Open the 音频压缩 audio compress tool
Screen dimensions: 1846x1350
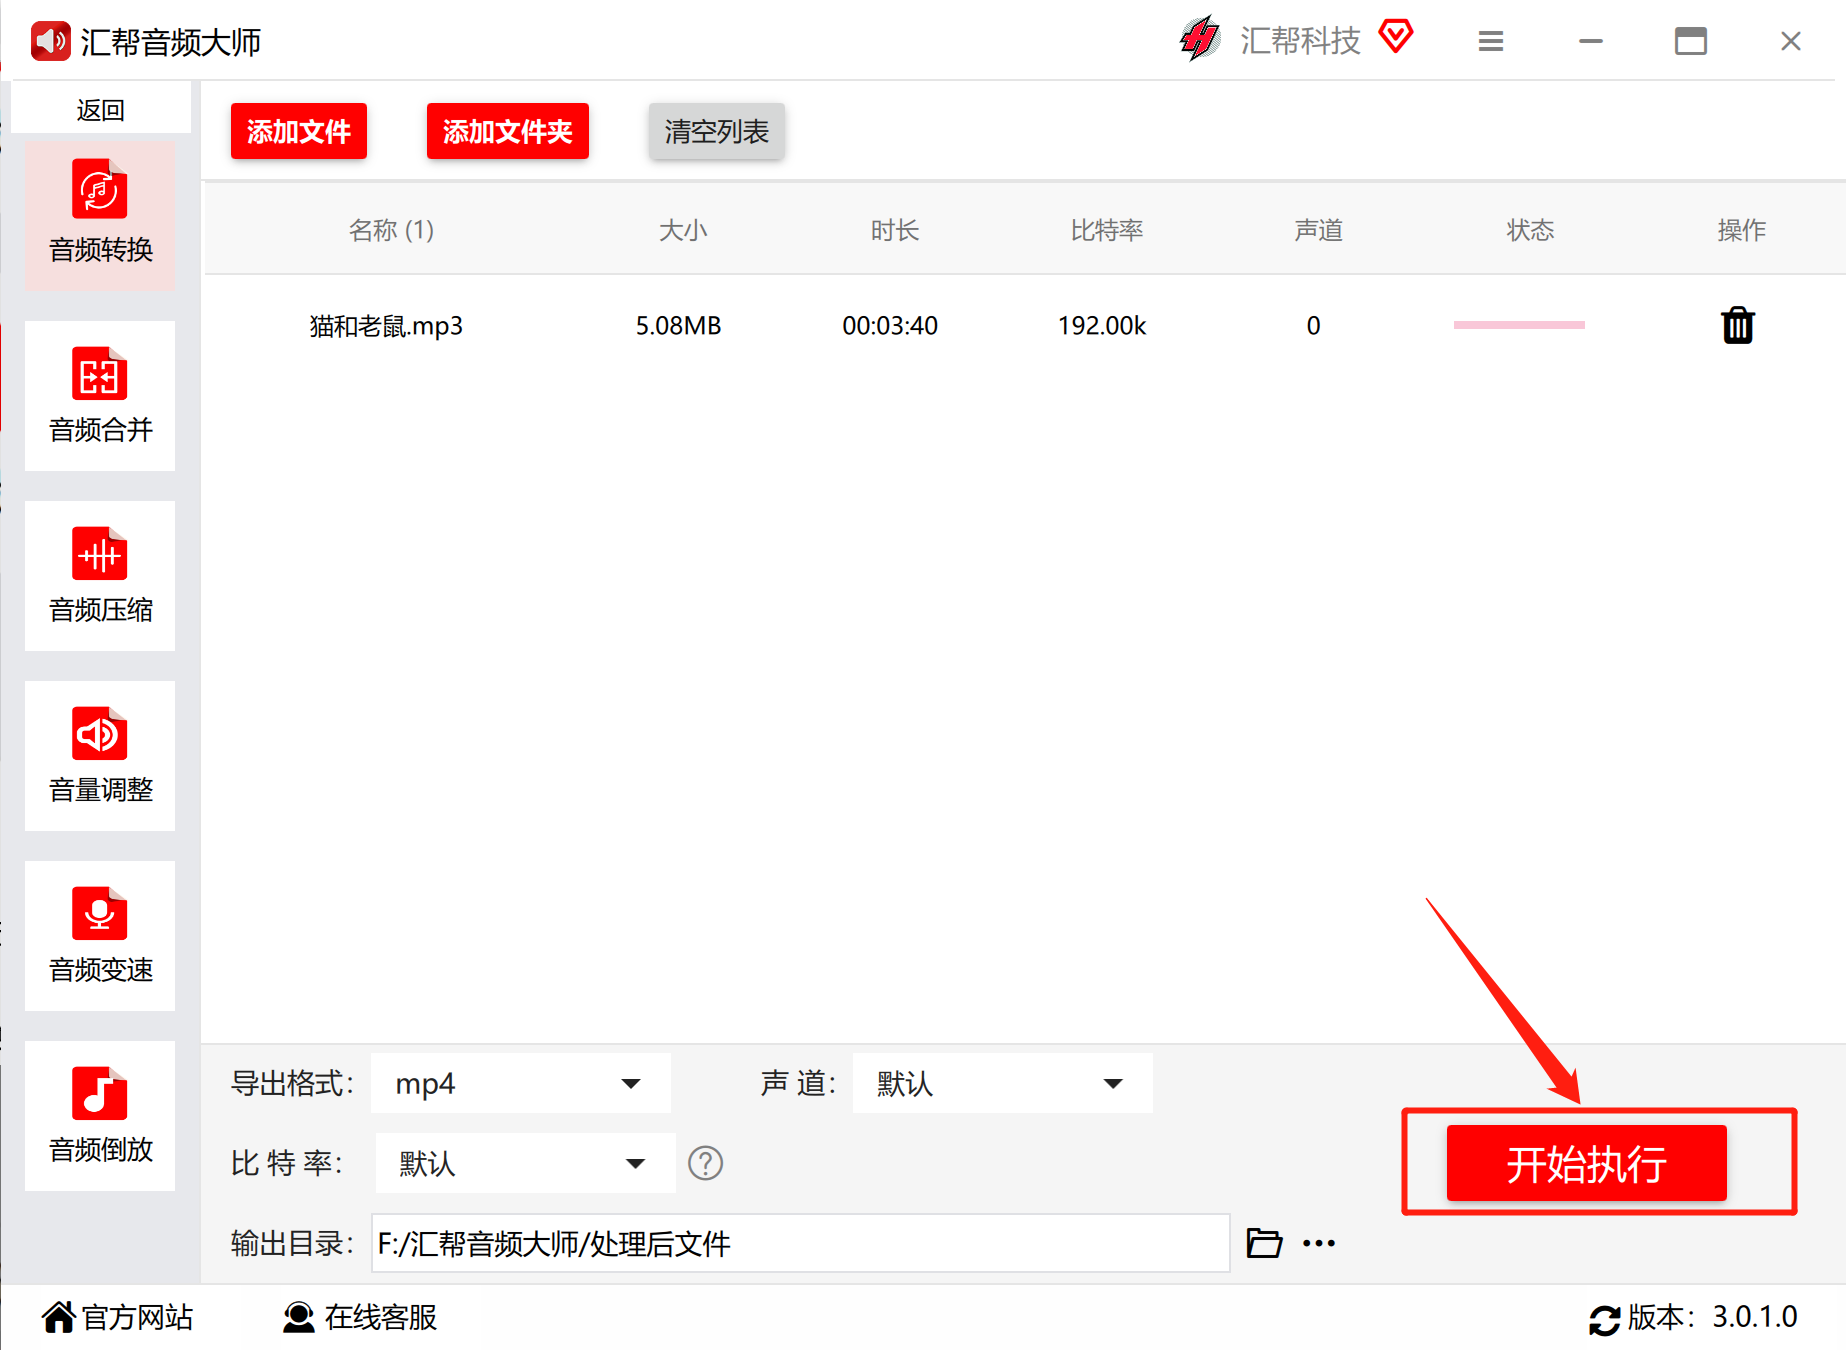pyautogui.click(x=100, y=575)
